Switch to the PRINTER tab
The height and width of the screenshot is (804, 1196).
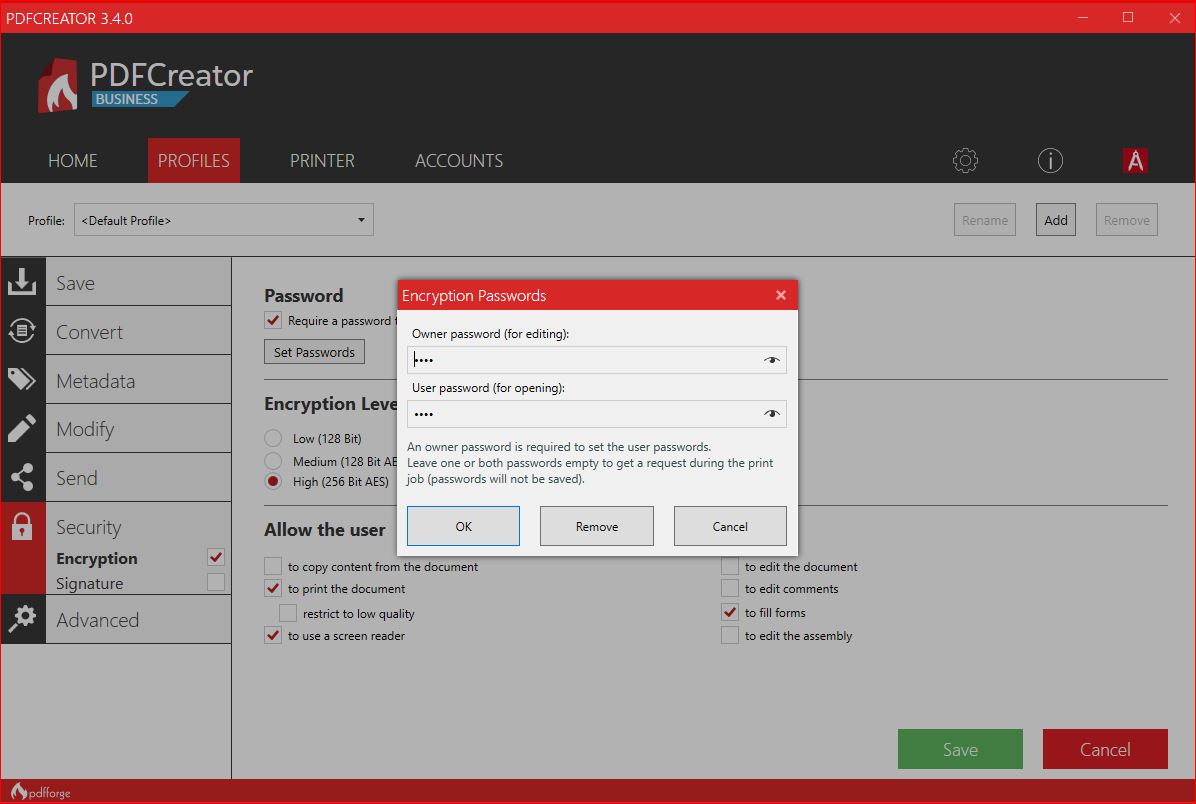pos(321,160)
